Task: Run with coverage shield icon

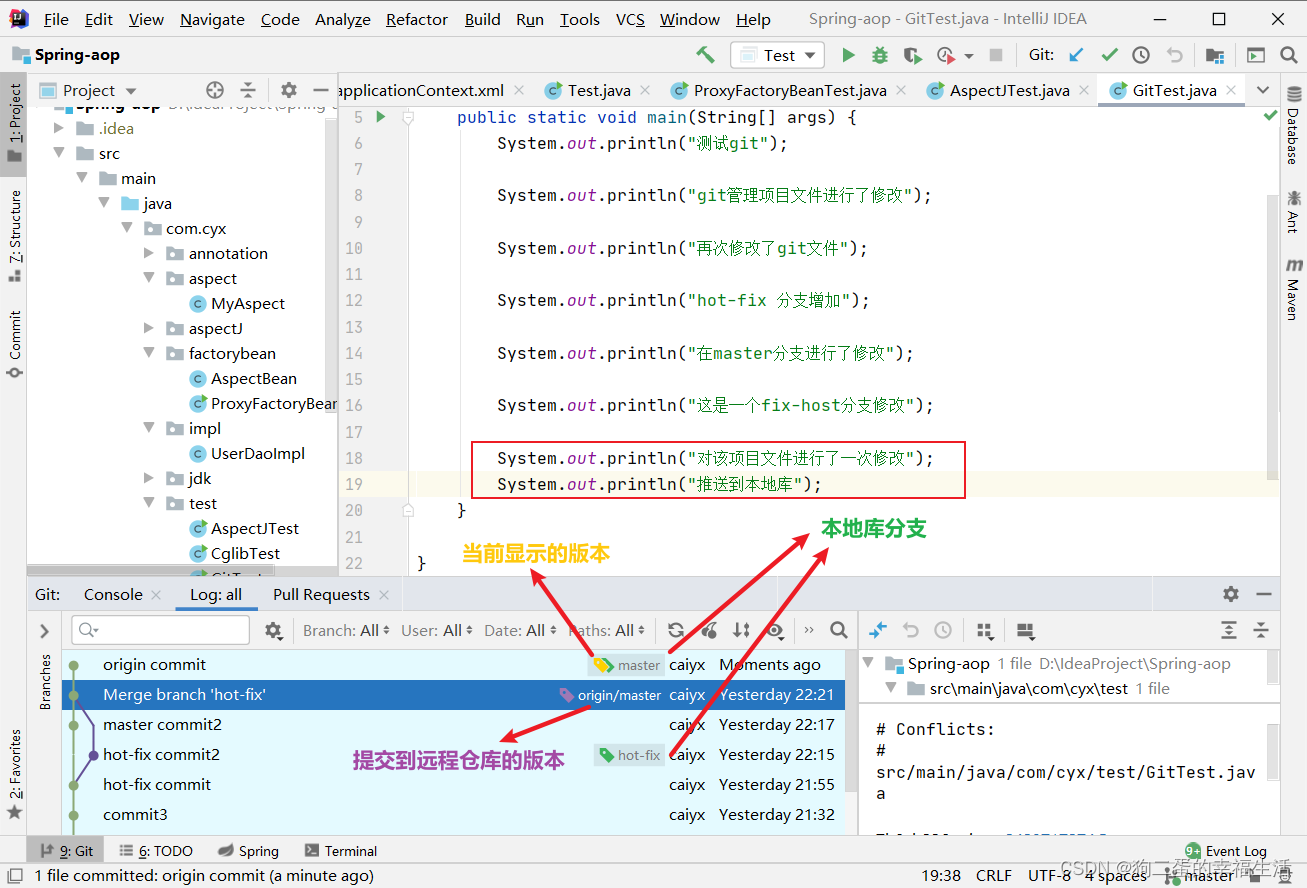Action: pyautogui.click(x=912, y=55)
